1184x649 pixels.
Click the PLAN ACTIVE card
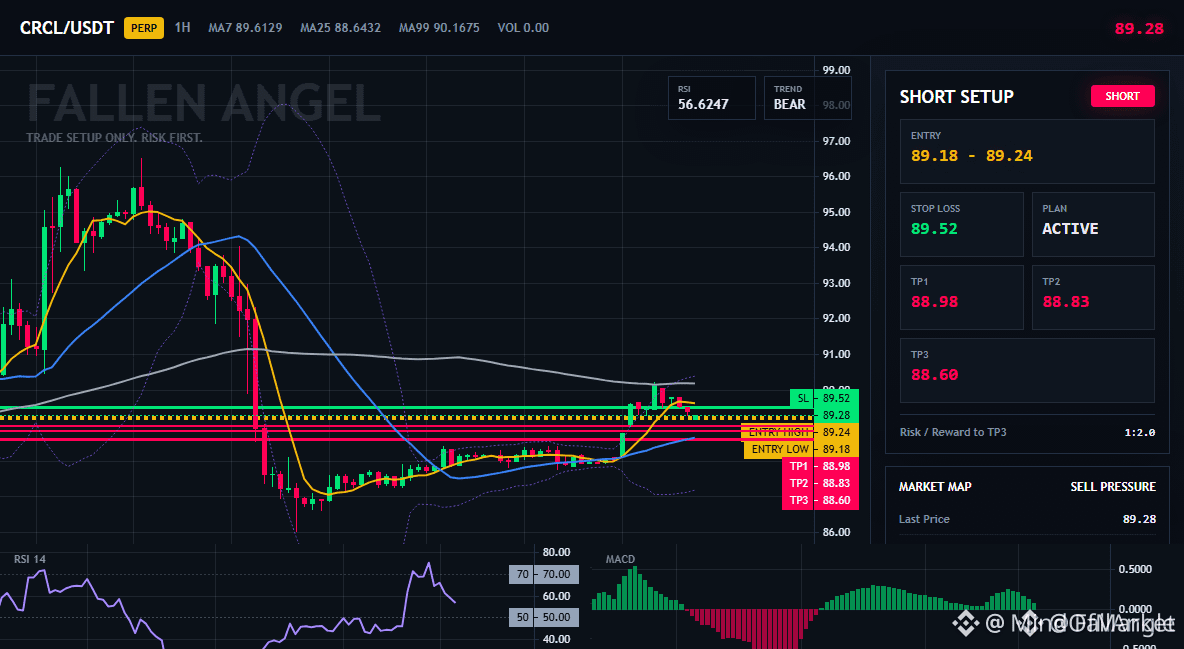1093,224
